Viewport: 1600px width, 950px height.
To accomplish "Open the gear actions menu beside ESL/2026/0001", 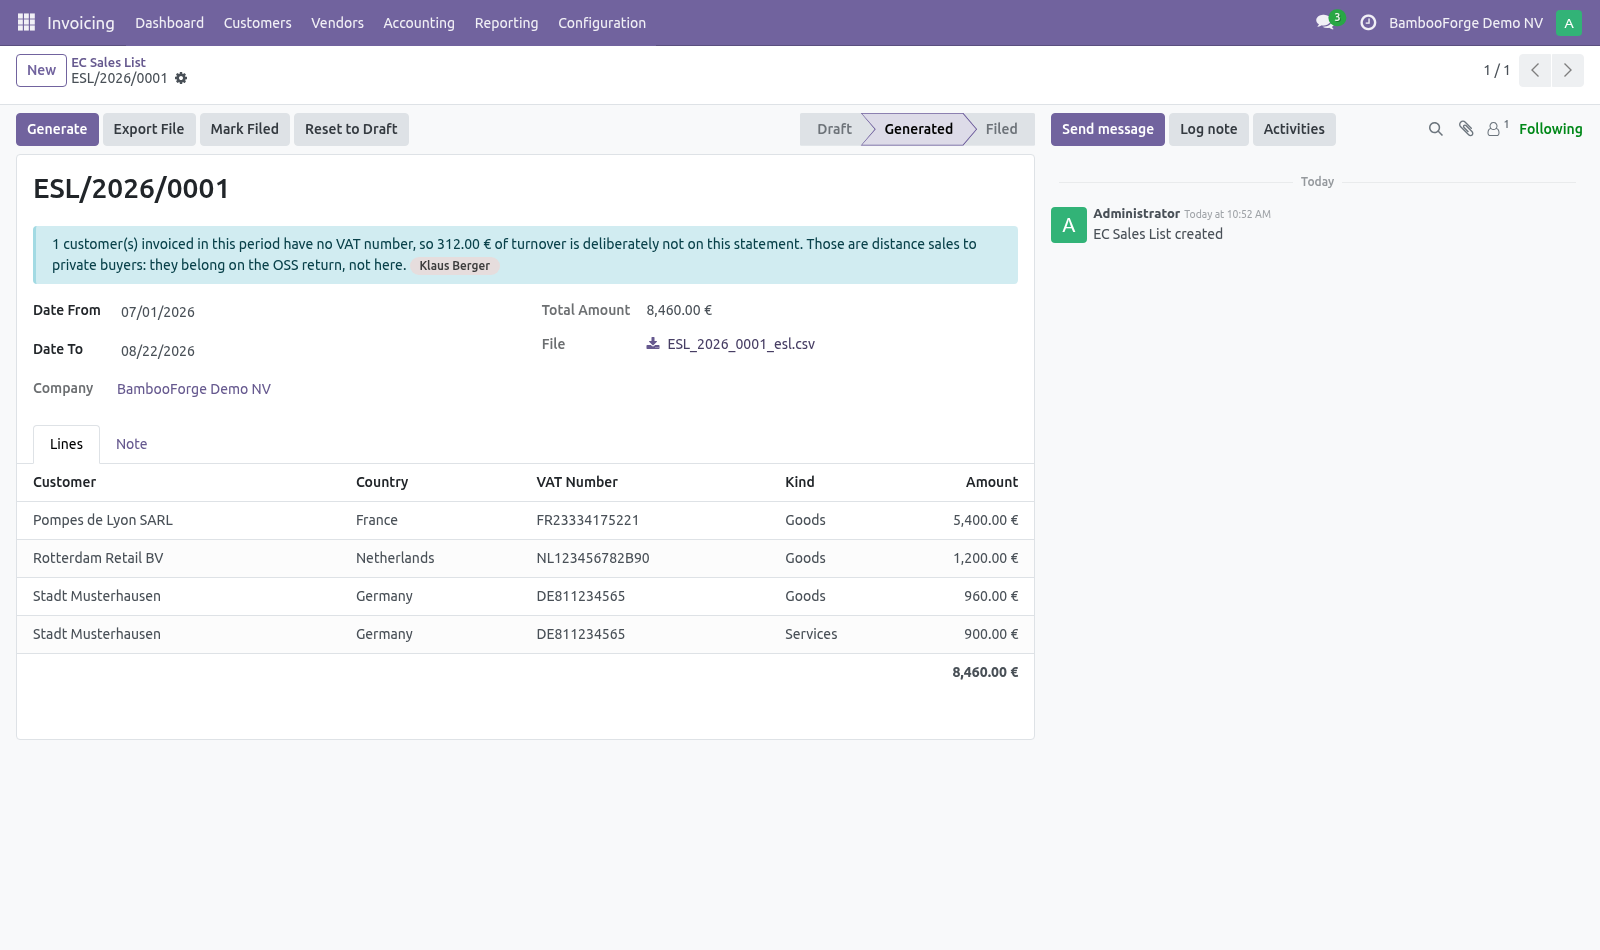I will (x=181, y=78).
